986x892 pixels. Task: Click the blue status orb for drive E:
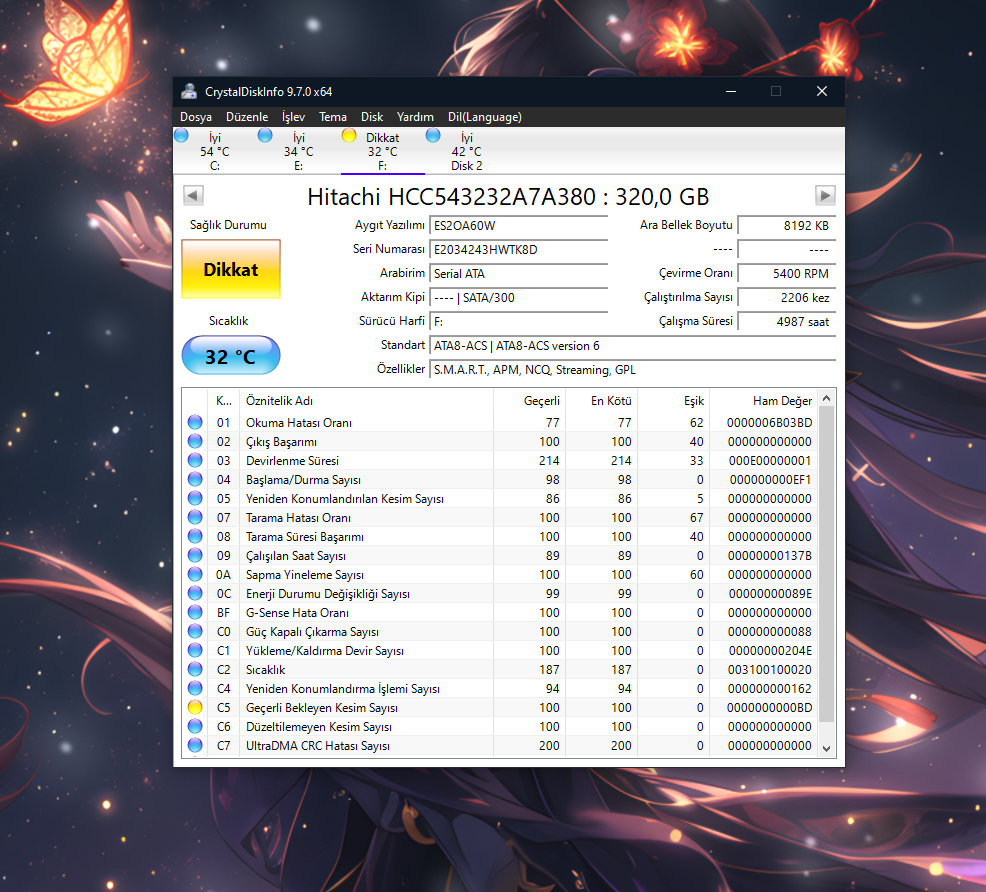click(265, 136)
